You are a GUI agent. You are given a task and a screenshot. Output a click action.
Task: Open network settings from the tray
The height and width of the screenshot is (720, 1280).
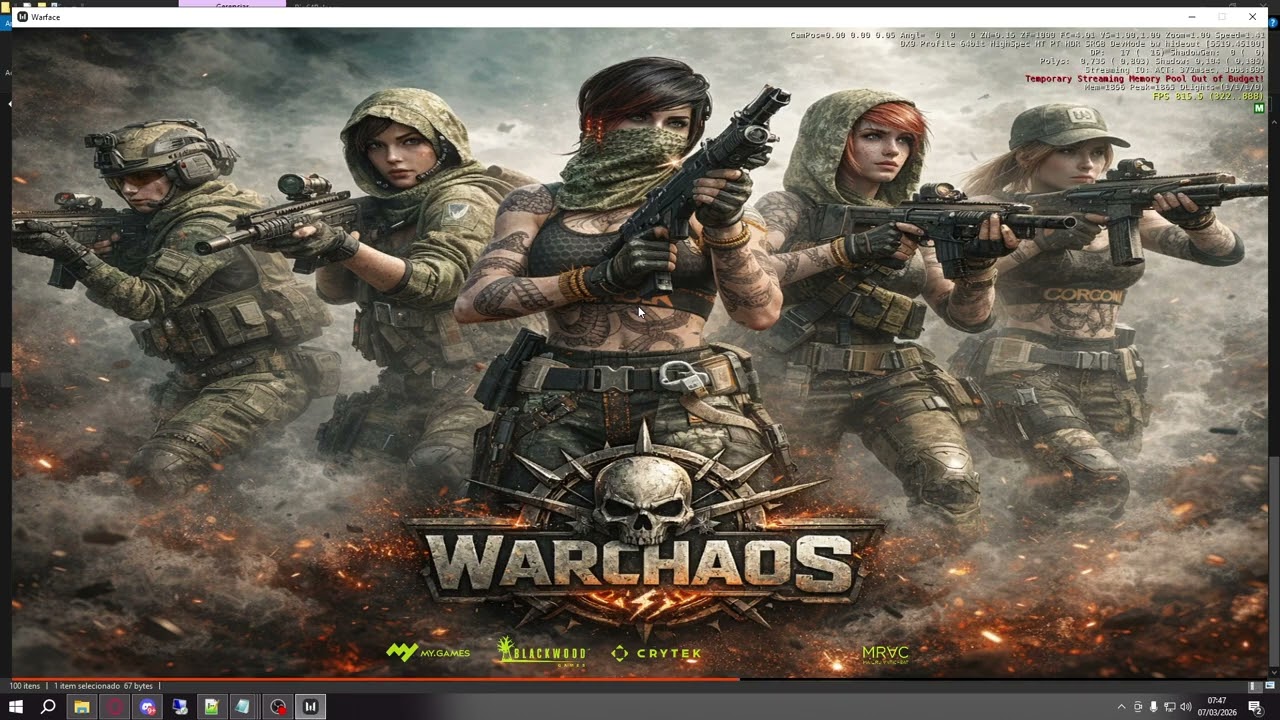1169,707
